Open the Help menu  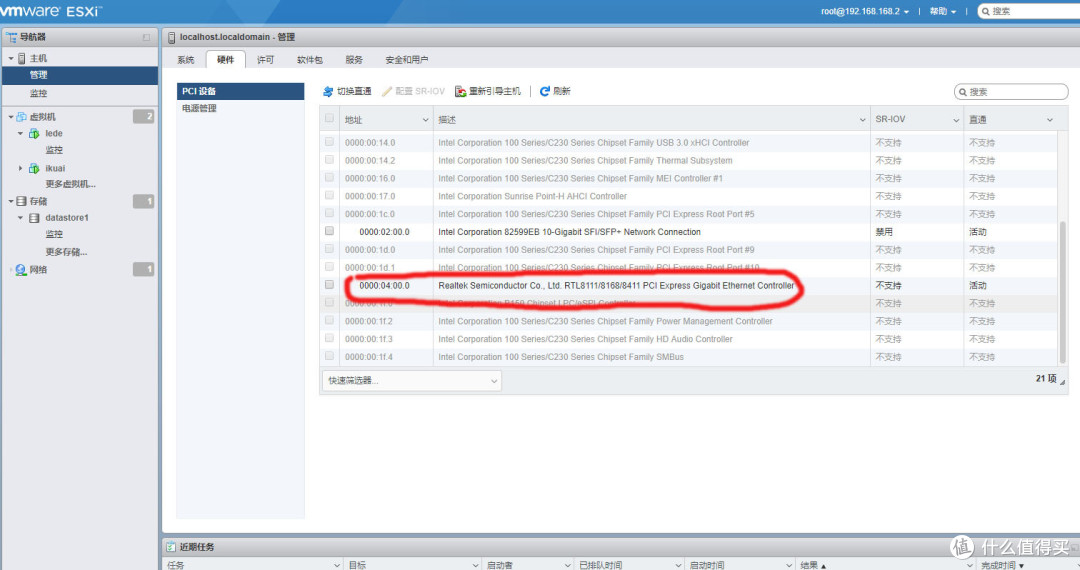[x=942, y=11]
